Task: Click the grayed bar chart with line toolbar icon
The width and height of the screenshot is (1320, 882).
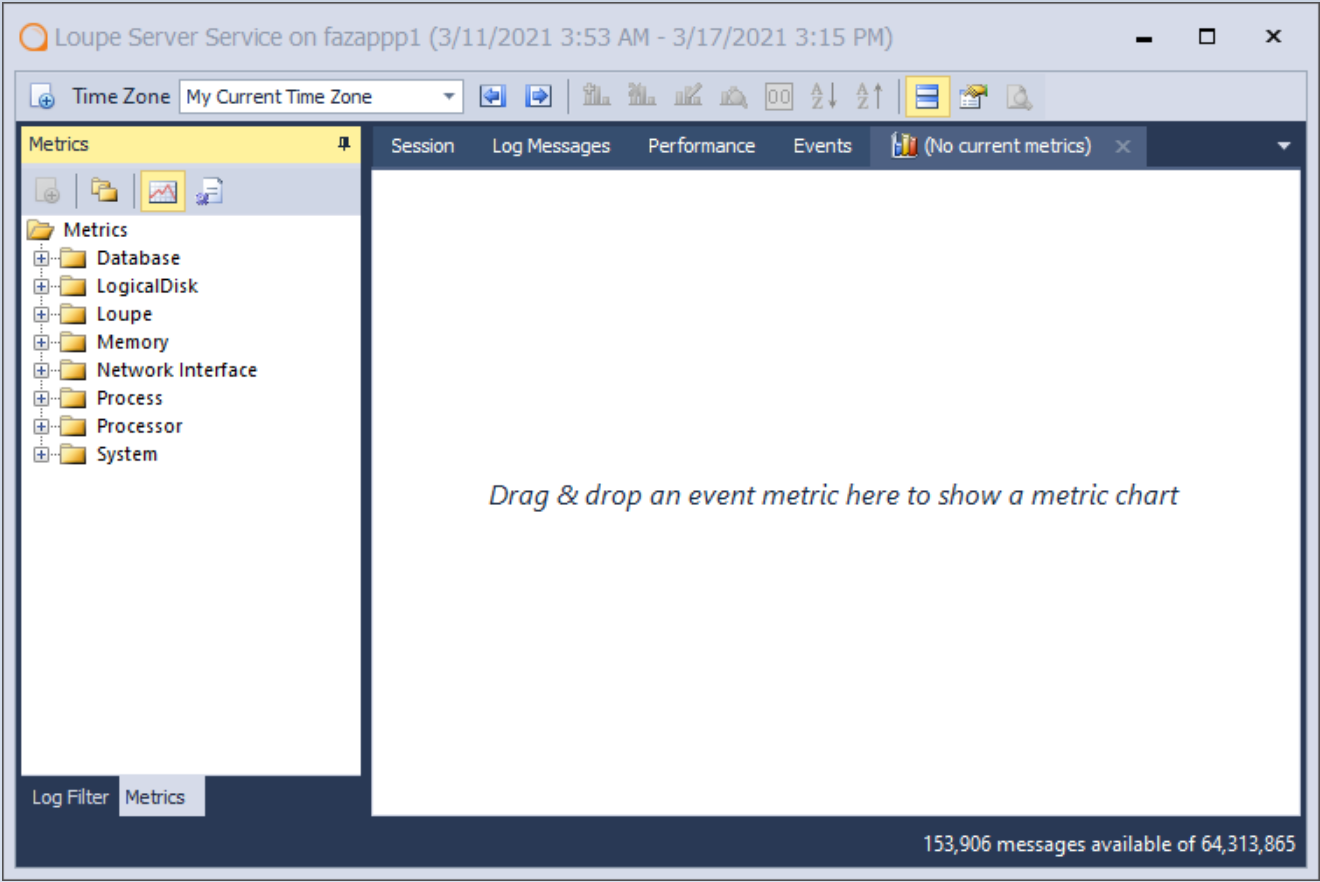Action: point(688,97)
